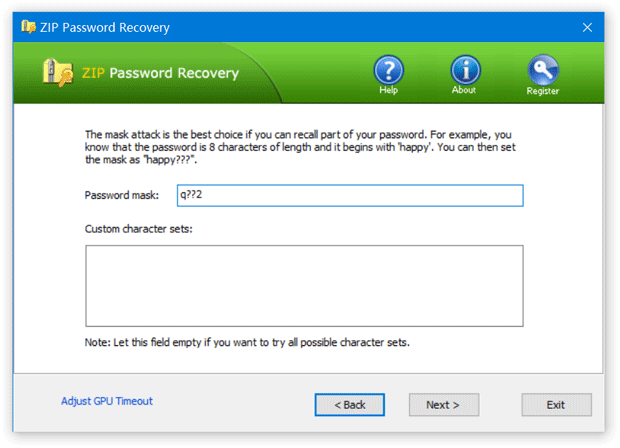Go back with the Back button
The width and height of the screenshot is (620, 448).
coord(349,405)
